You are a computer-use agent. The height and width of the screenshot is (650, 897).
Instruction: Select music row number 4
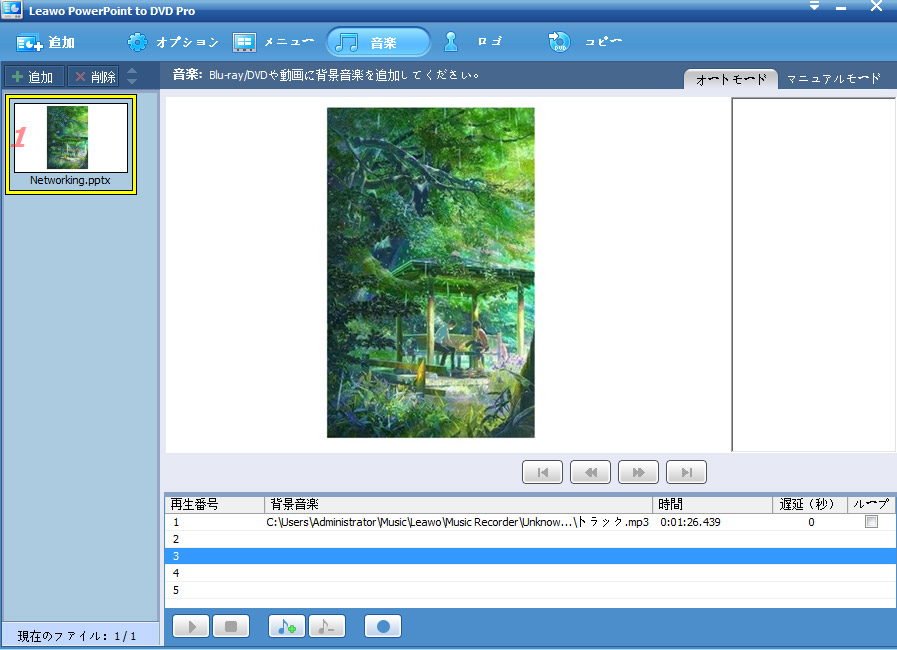530,573
